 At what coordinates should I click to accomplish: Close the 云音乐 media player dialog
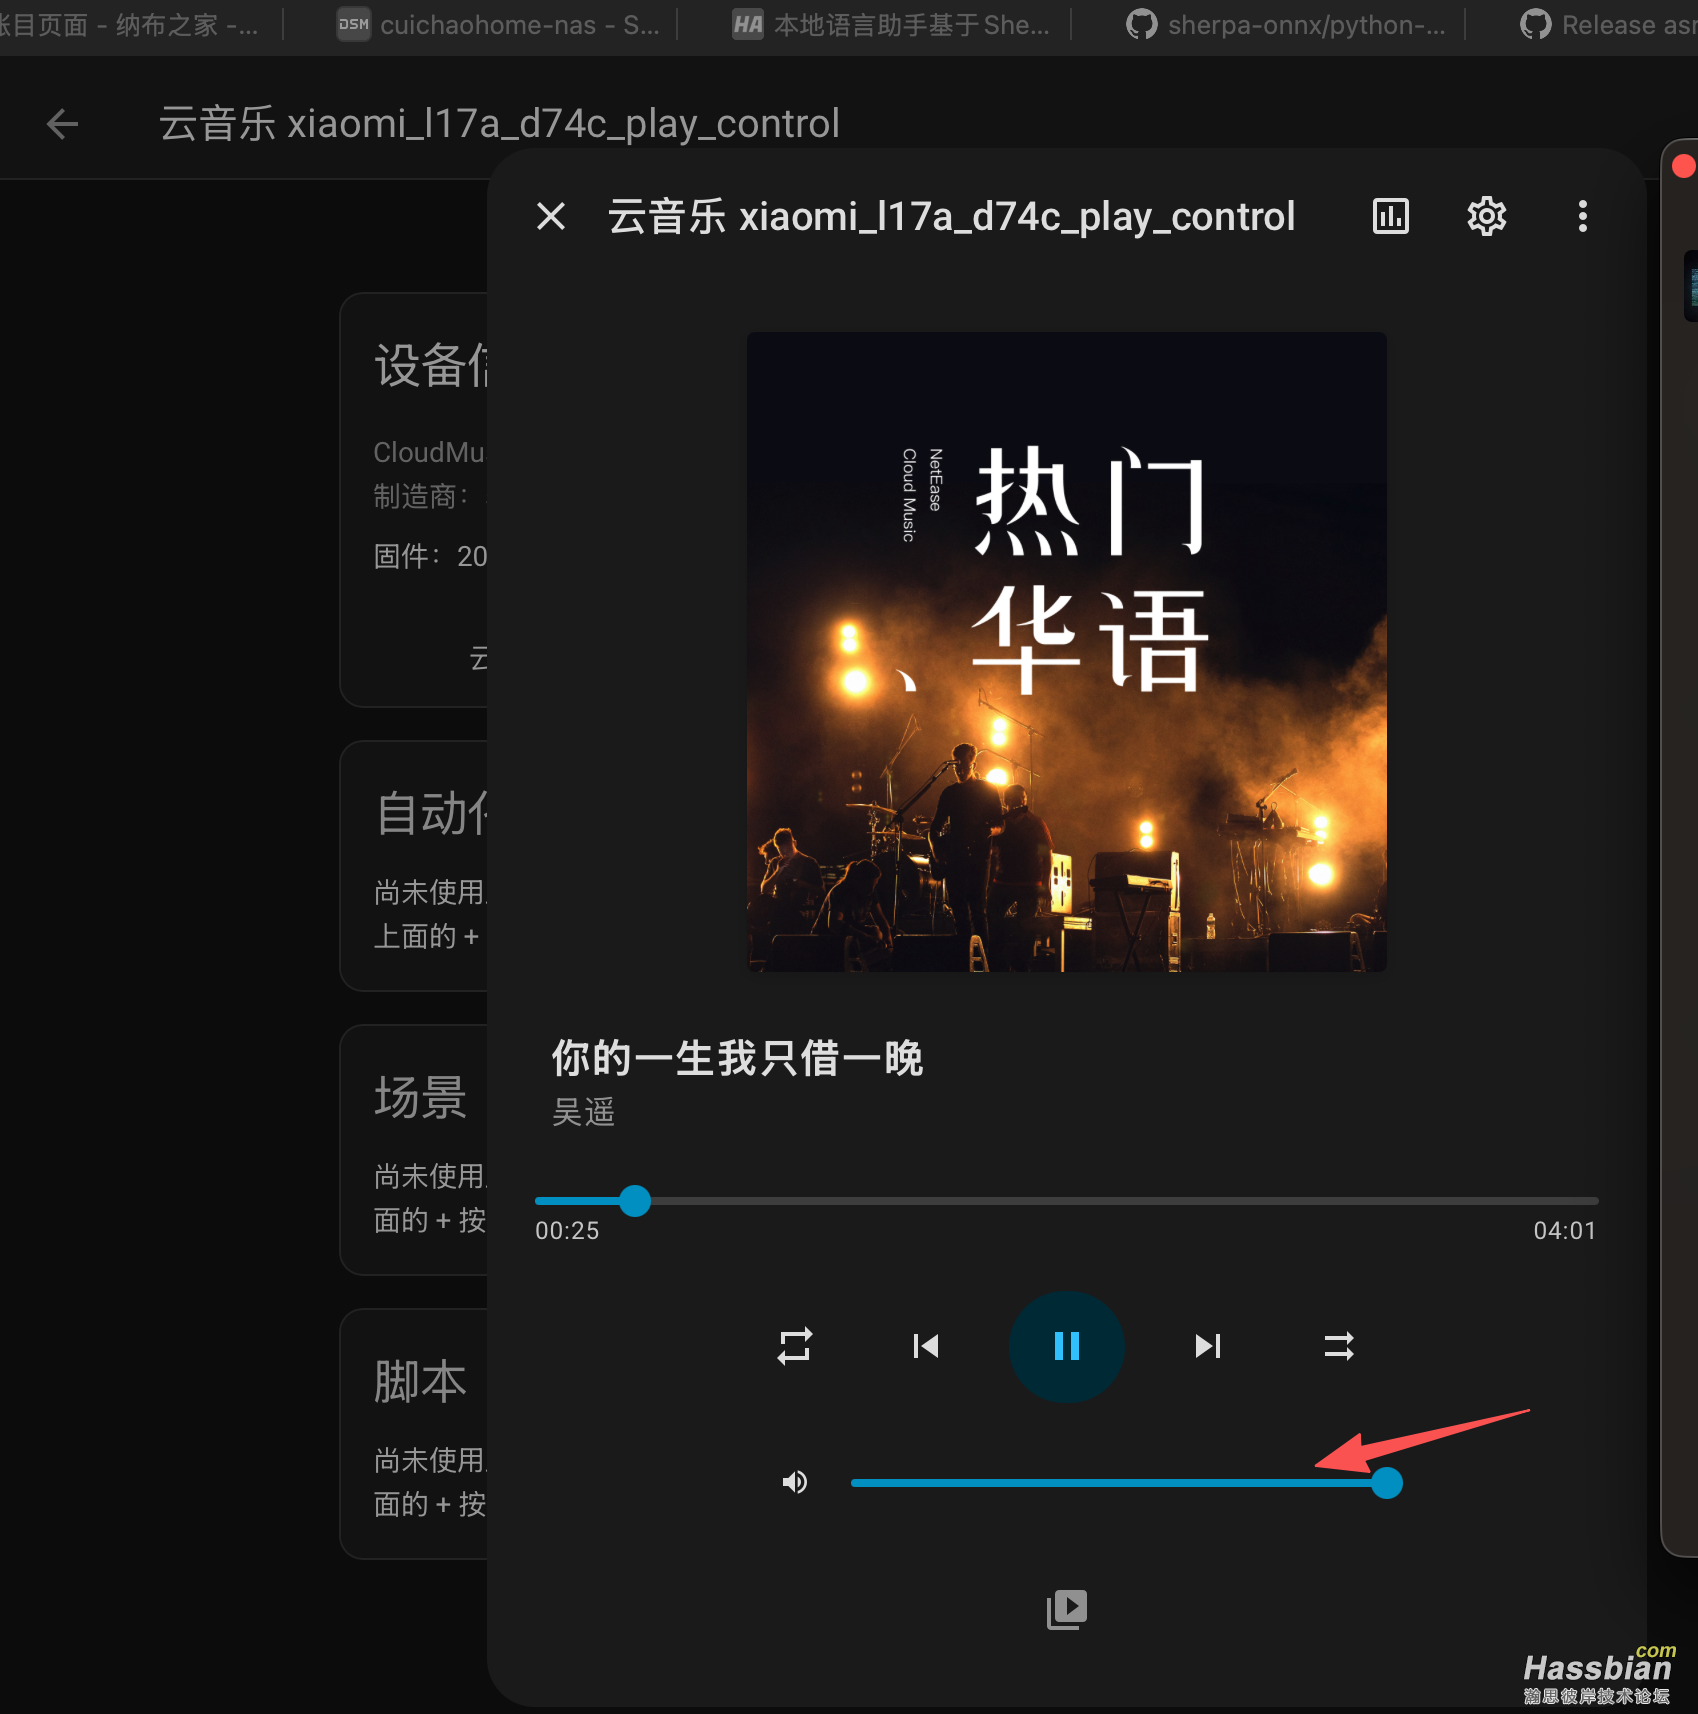550,216
